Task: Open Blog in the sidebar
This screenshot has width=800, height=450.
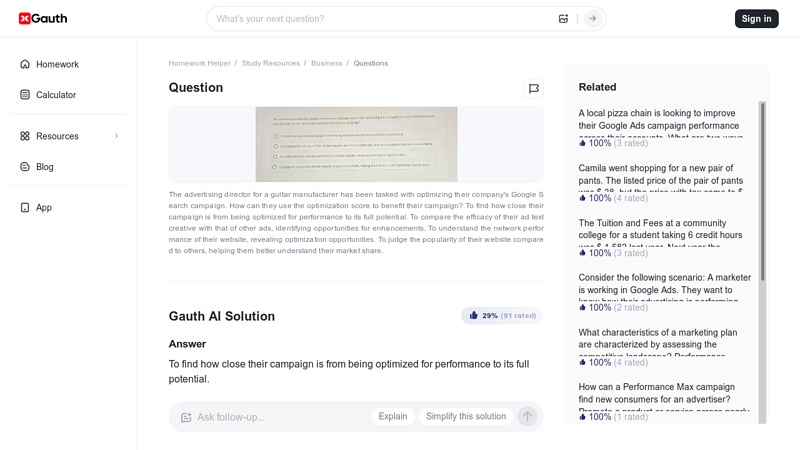Action: 68,166
